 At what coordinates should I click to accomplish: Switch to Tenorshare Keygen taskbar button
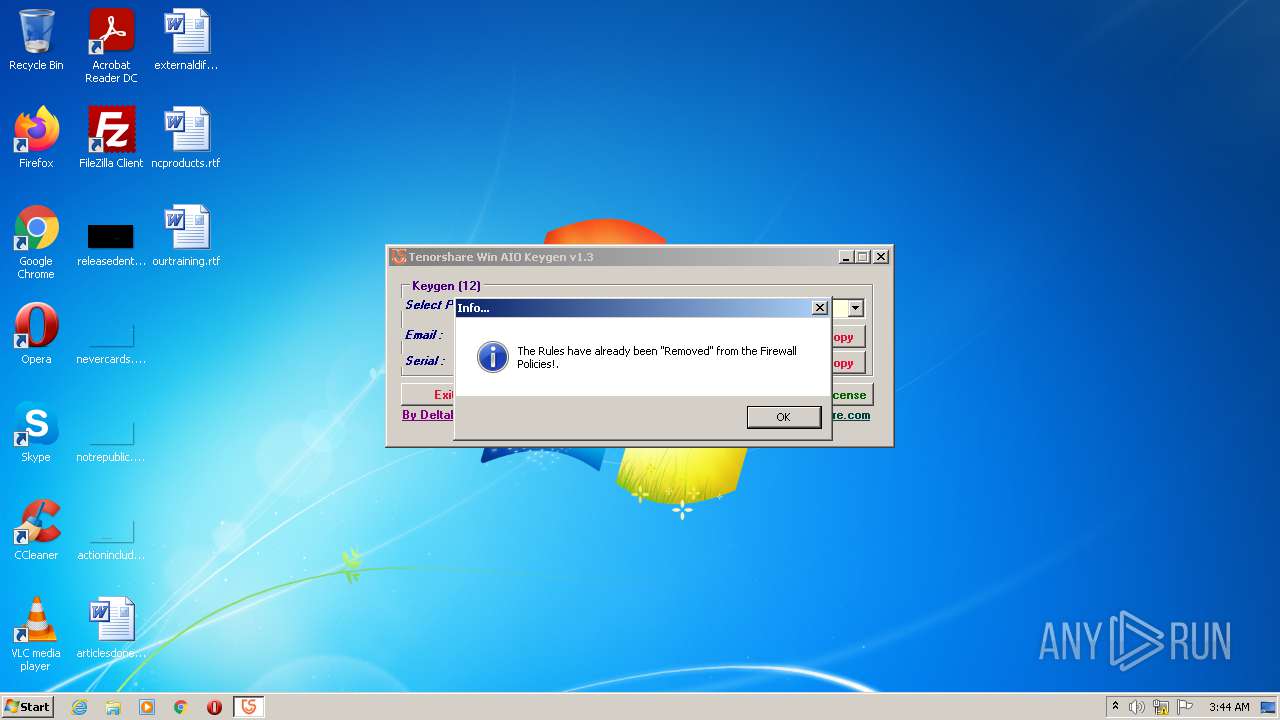(x=249, y=707)
